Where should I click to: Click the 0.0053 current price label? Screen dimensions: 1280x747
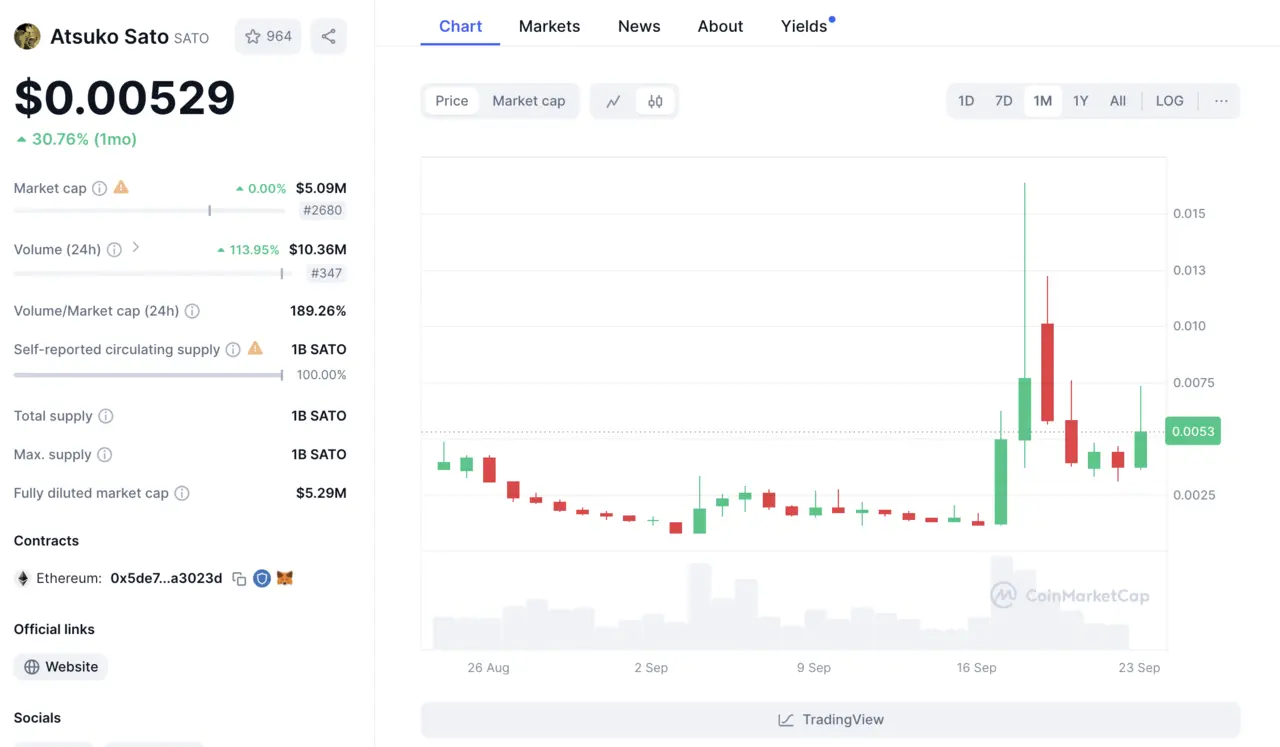(1193, 431)
